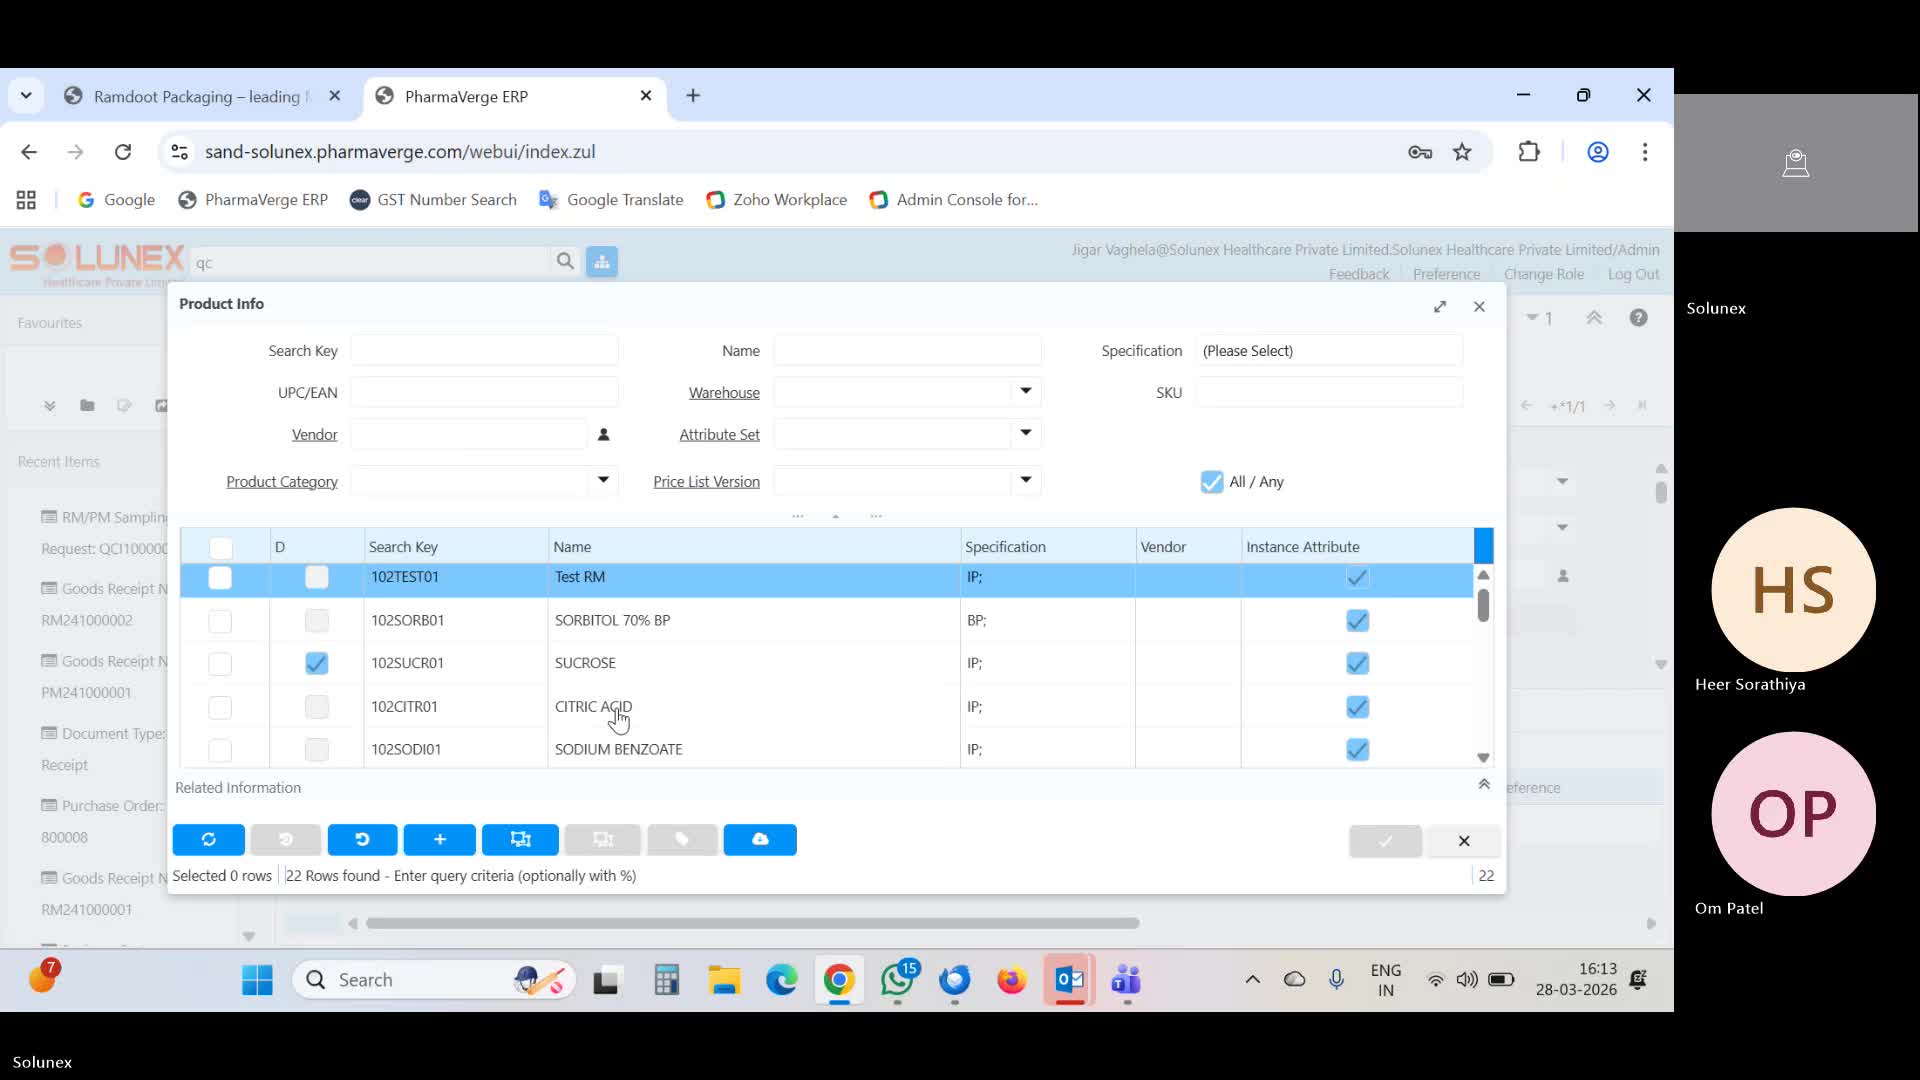Viewport: 1920px width, 1080px height.
Task: Open the Price List Version dropdown
Action: point(1025,481)
